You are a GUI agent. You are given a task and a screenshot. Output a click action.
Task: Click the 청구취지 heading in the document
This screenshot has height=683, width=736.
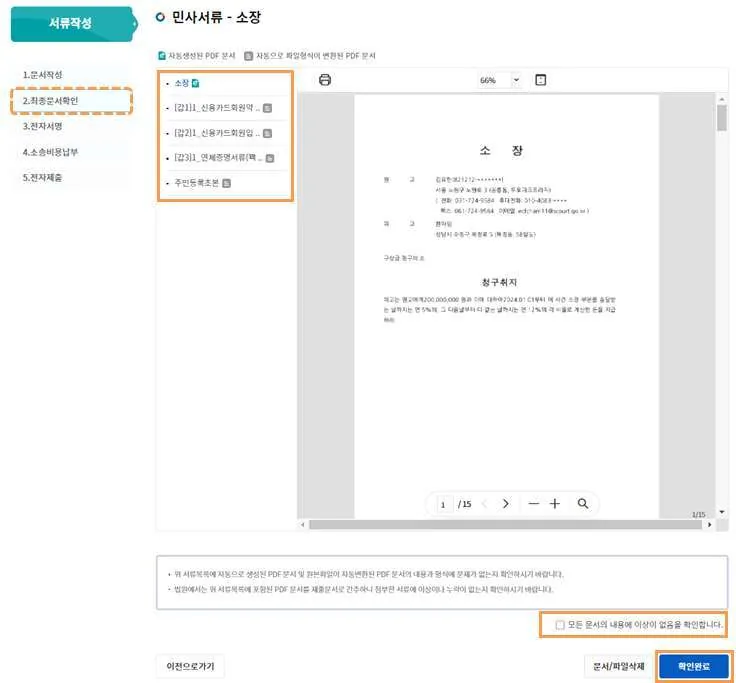coord(499,282)
